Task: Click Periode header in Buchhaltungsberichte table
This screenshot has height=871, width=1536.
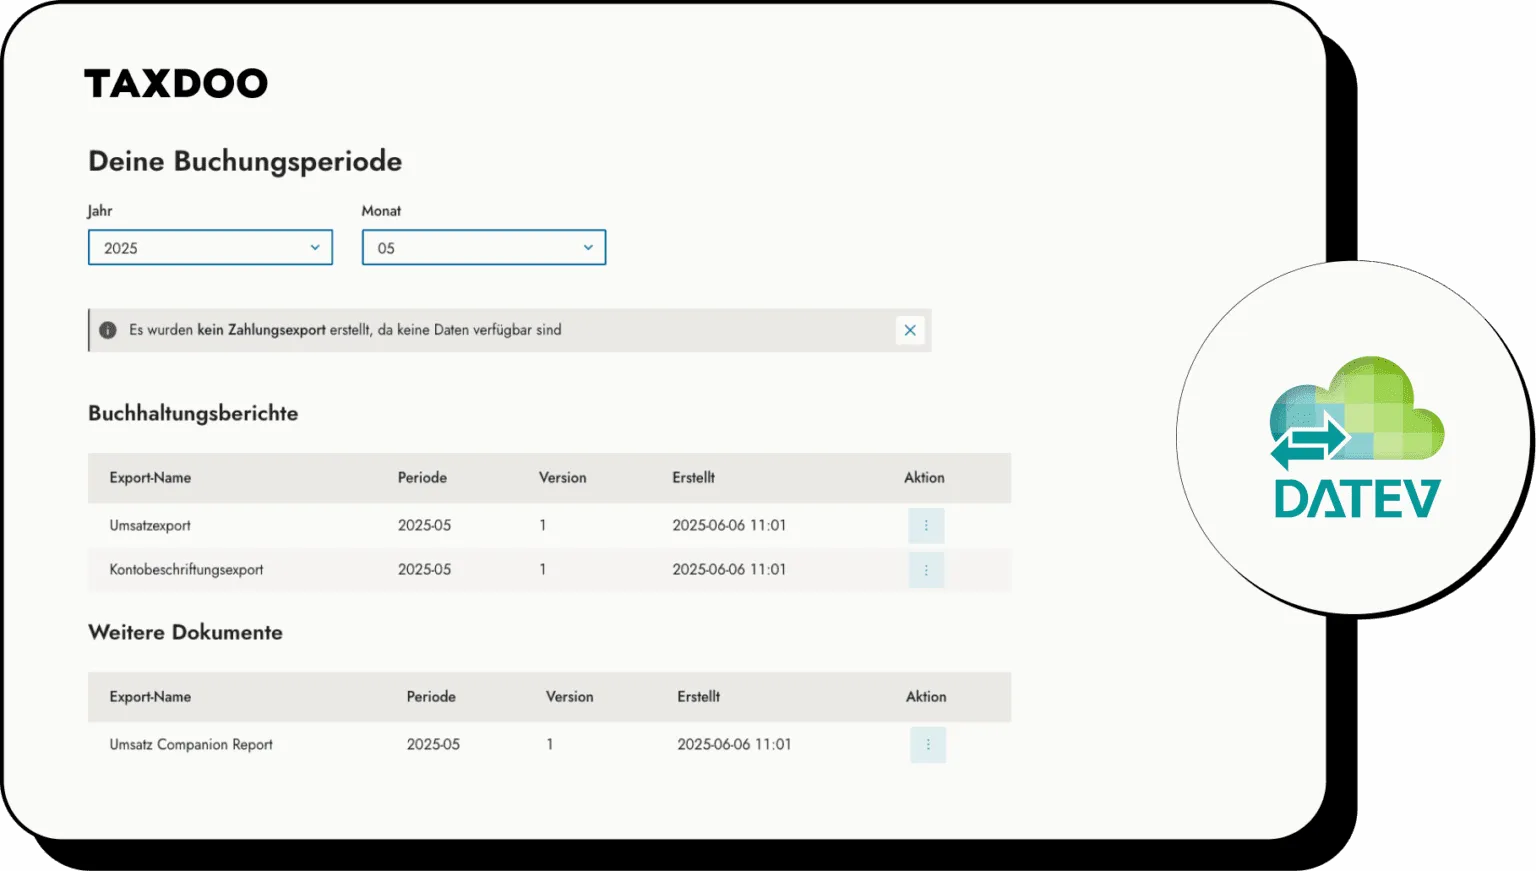Action: [422, 478]
